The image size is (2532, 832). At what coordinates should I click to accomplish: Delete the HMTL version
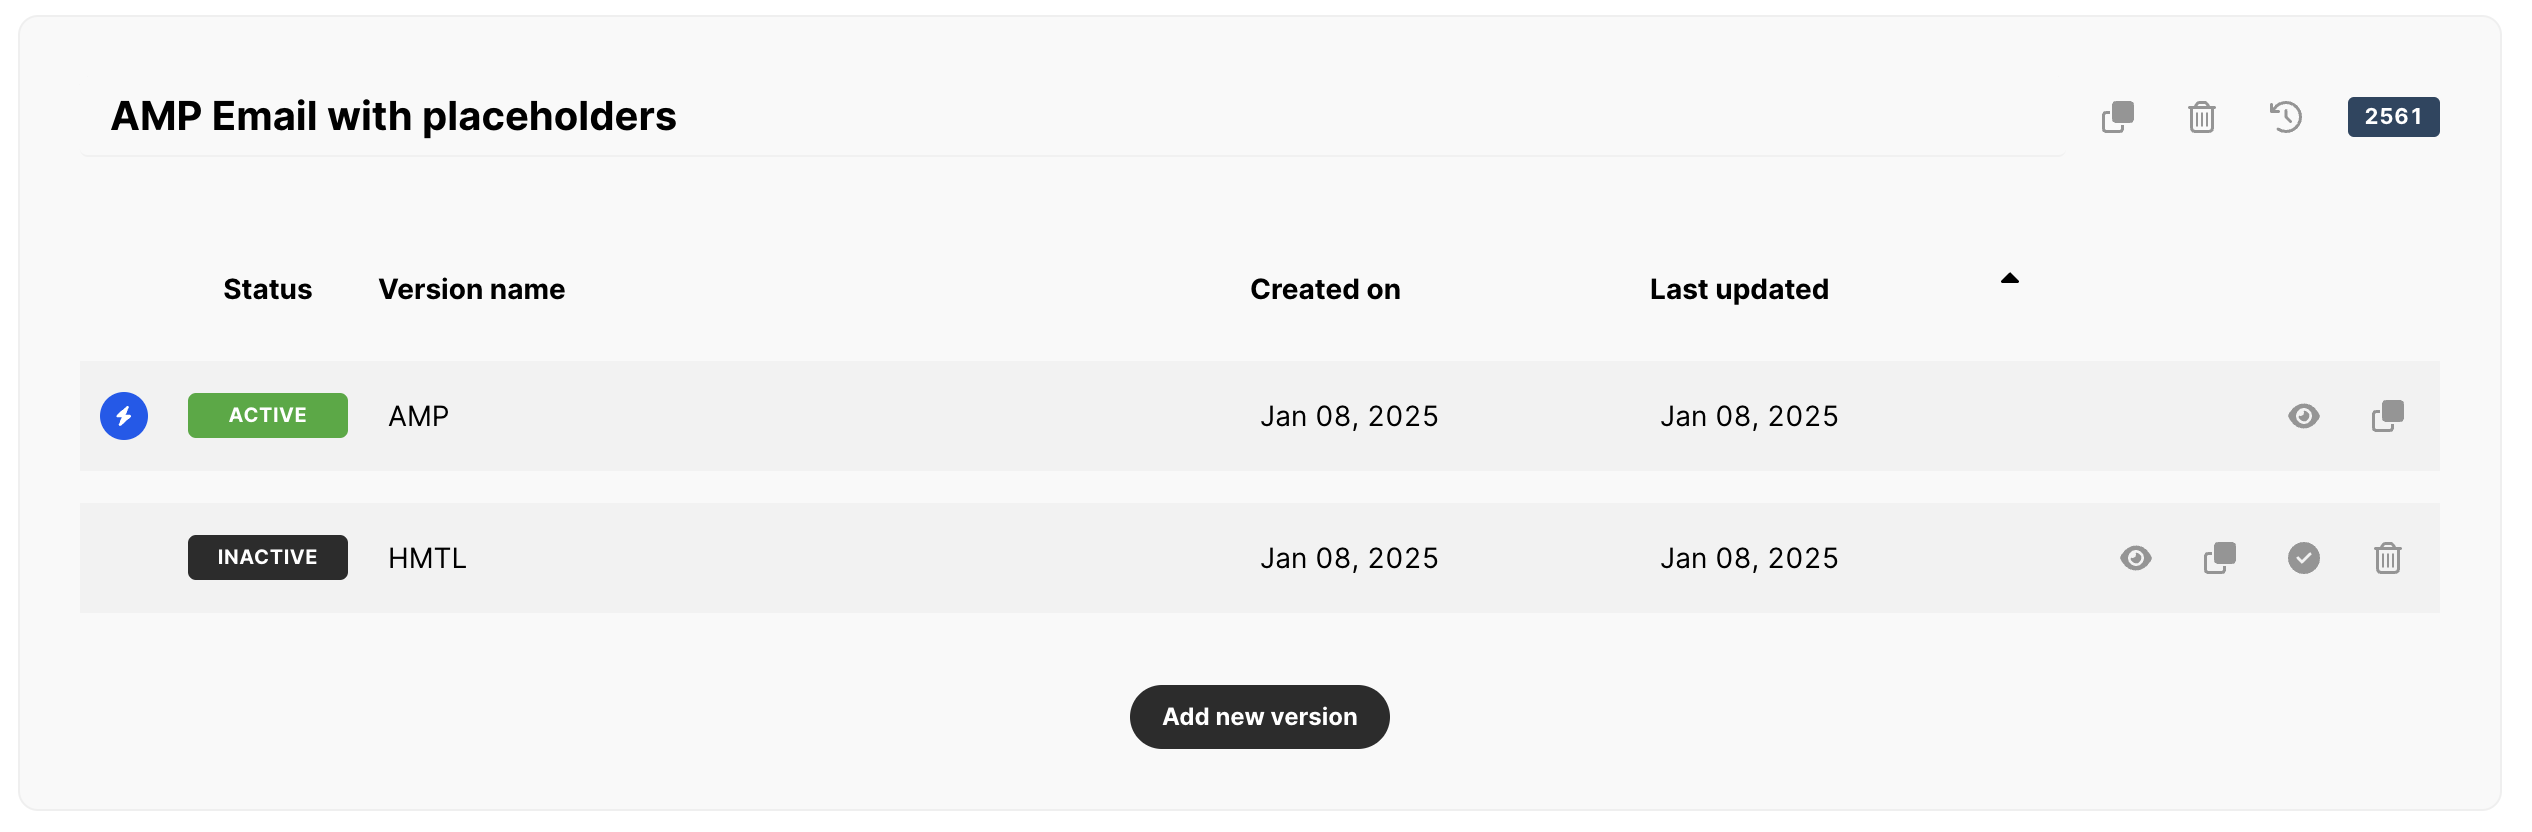(2387, 558)
